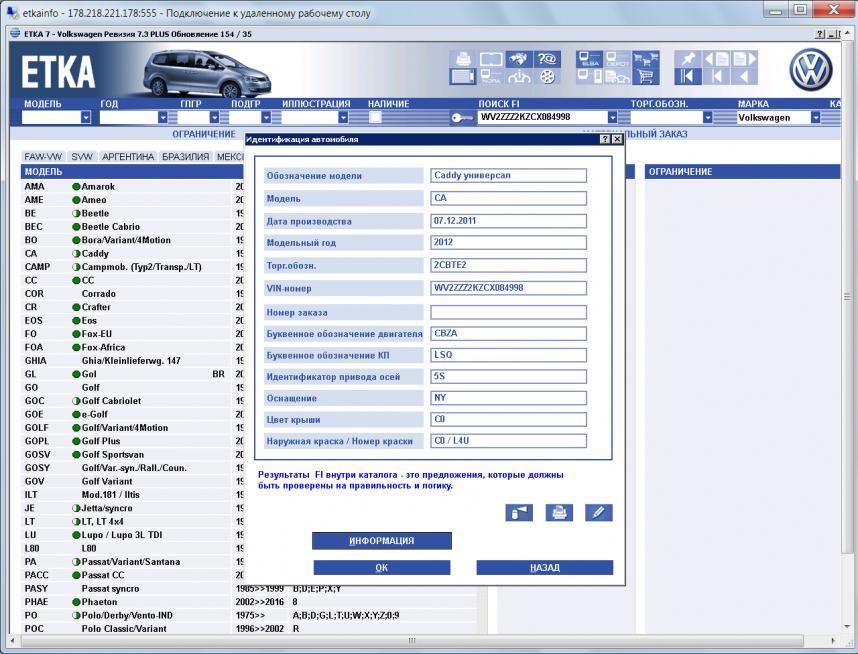Expand the ГЛГР dropdown
This screenshot has height=654, width=858.
click(x=214, y=117)
